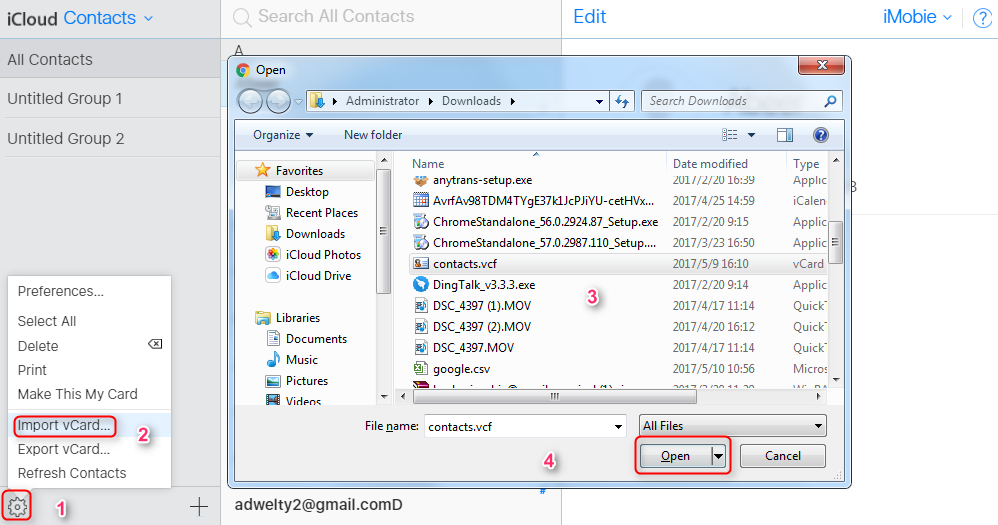This screenshot has height=525, width=998.
Task: Click Administrator in the address path
Action: tap(383, 101)
